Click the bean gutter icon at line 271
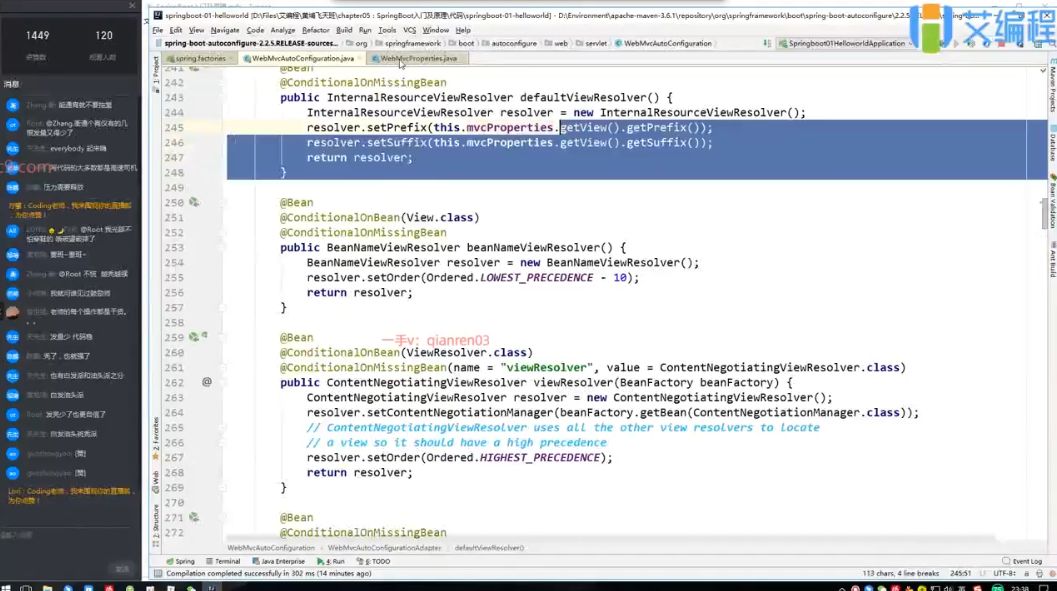This screenshot has width=1057, height=591. click(193, 517)
